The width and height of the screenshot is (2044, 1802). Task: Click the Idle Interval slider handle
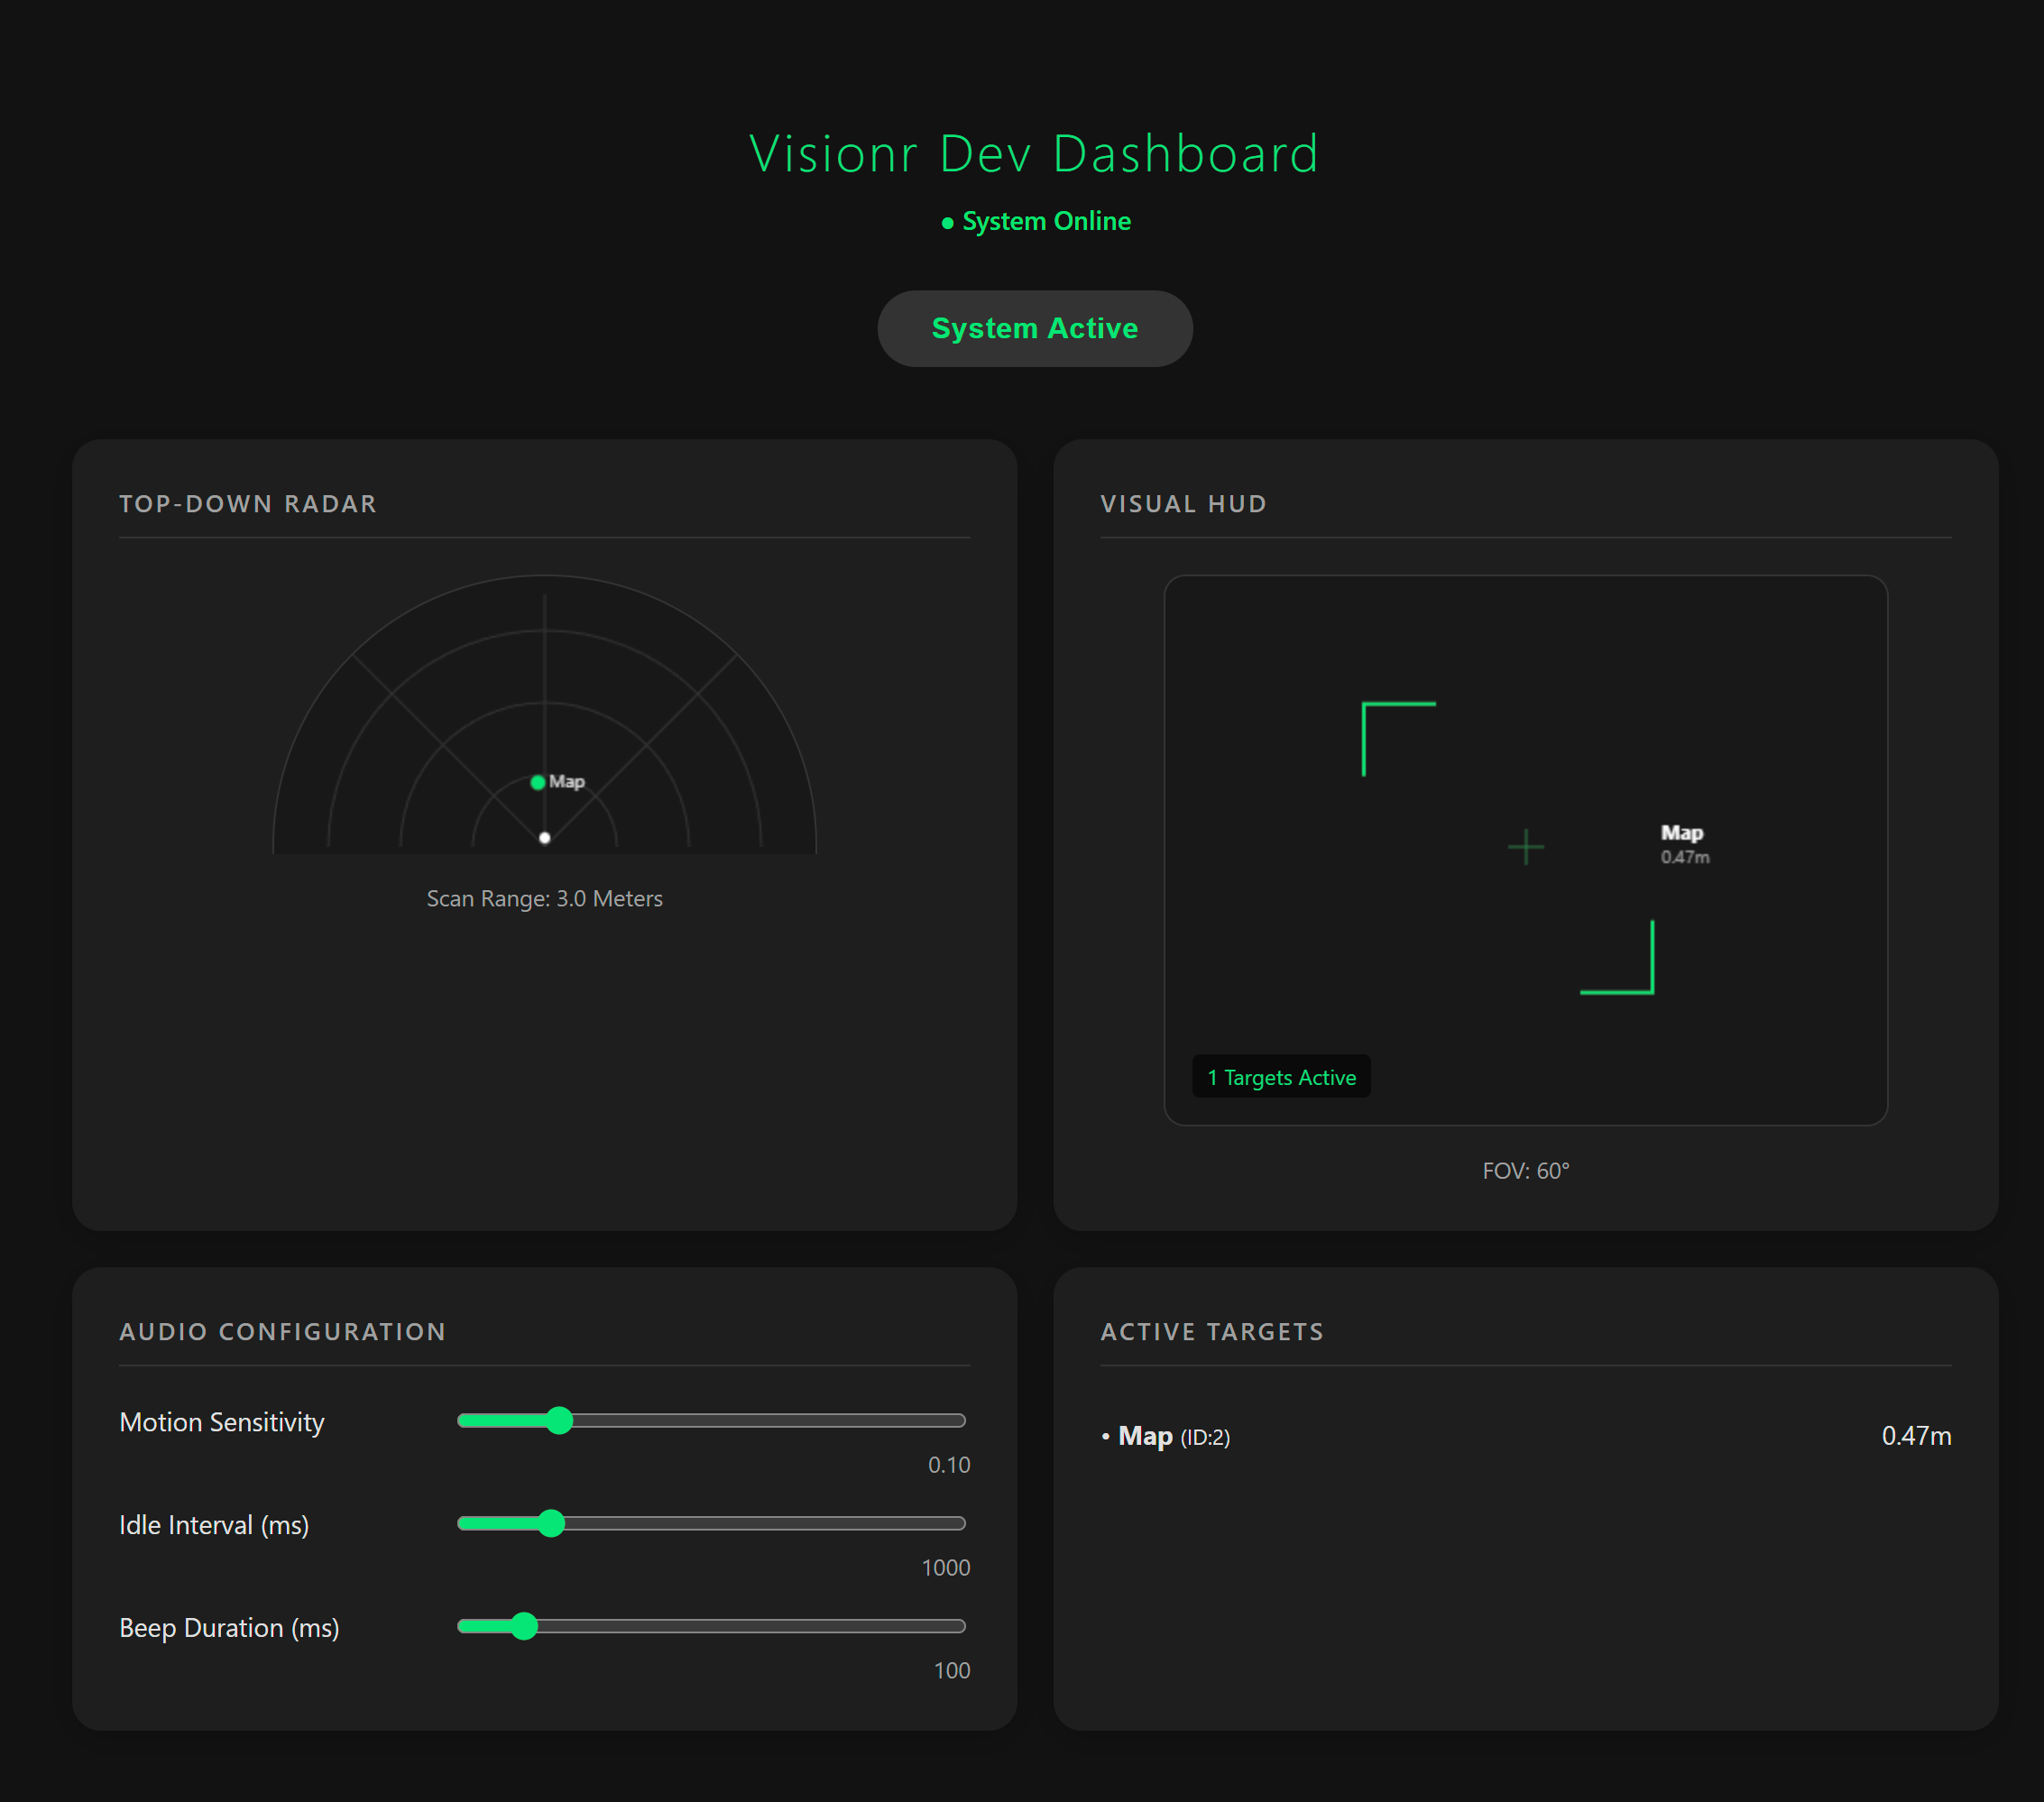pyautogui.click(x=551, y=1523)
